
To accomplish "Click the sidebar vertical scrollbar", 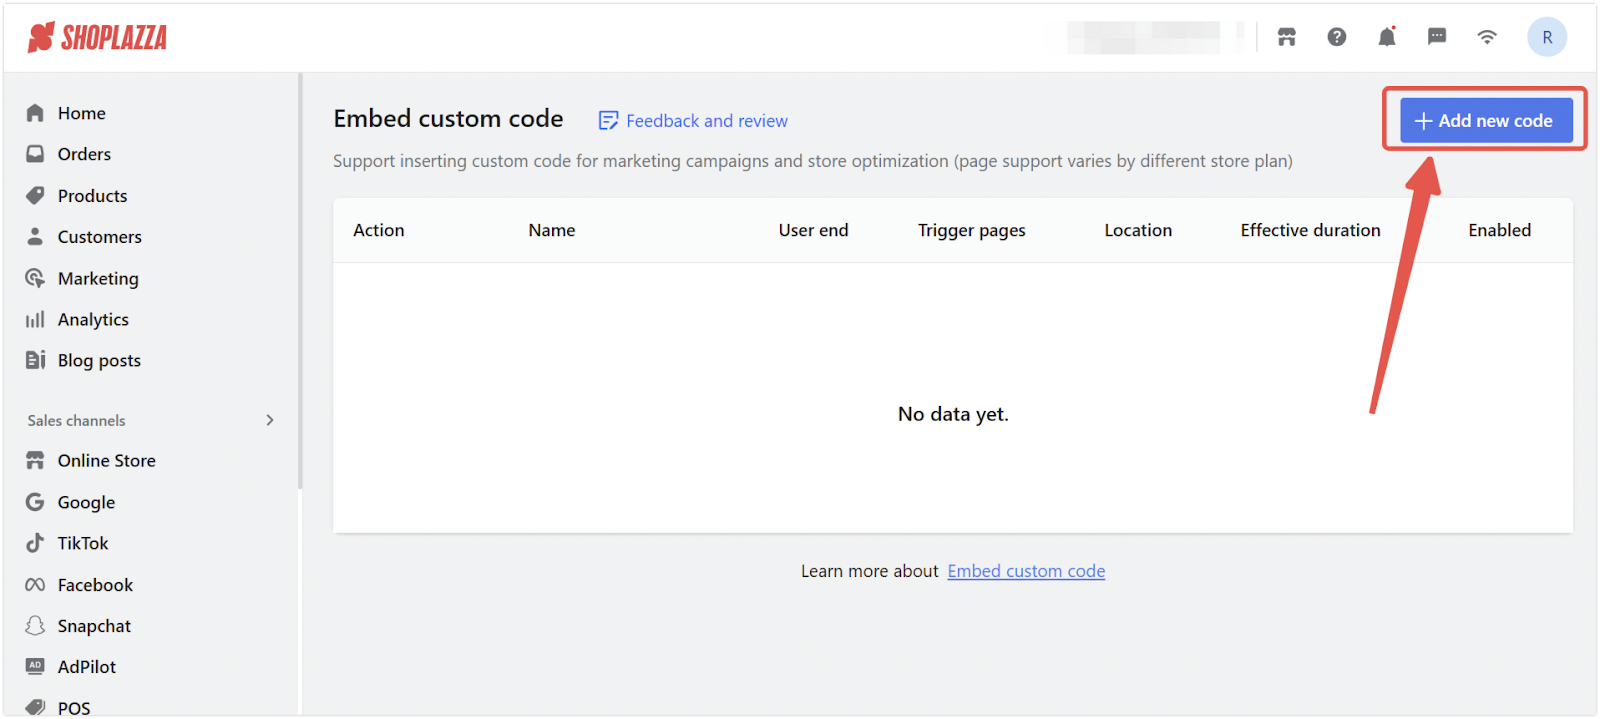I will pos(300,282).
